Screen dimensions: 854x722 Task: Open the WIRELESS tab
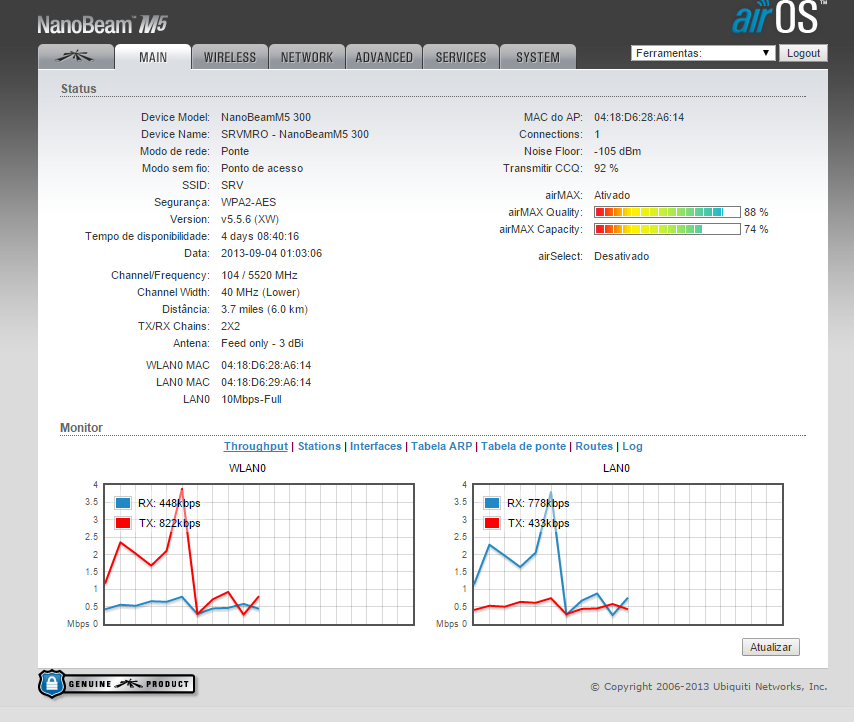pos(230,57)
